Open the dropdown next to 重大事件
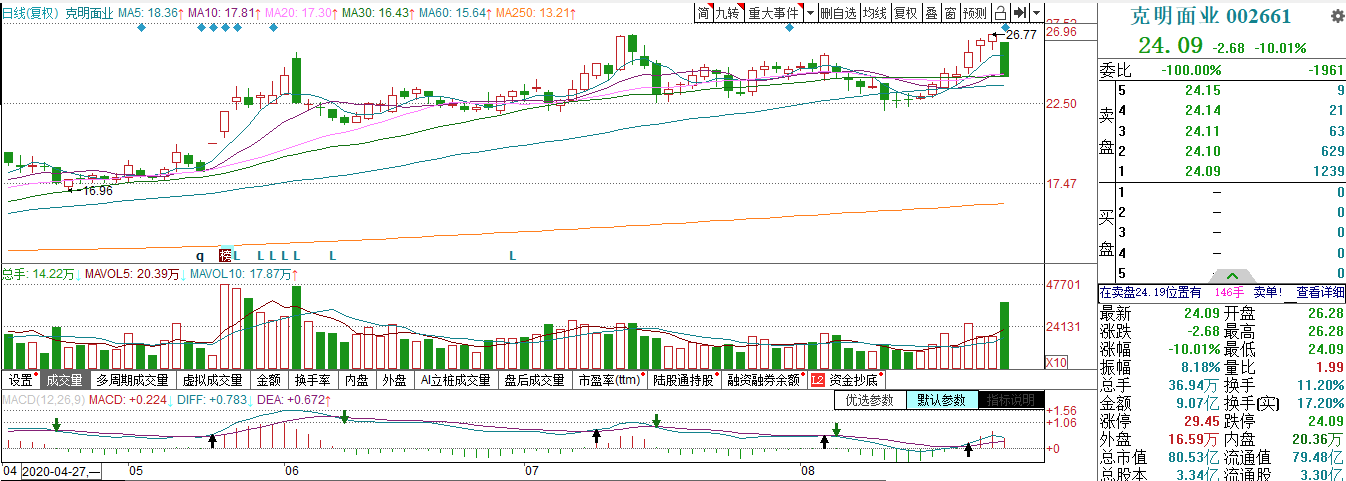Viewport: 1346px width, 481px height. (x=811, y=12)
